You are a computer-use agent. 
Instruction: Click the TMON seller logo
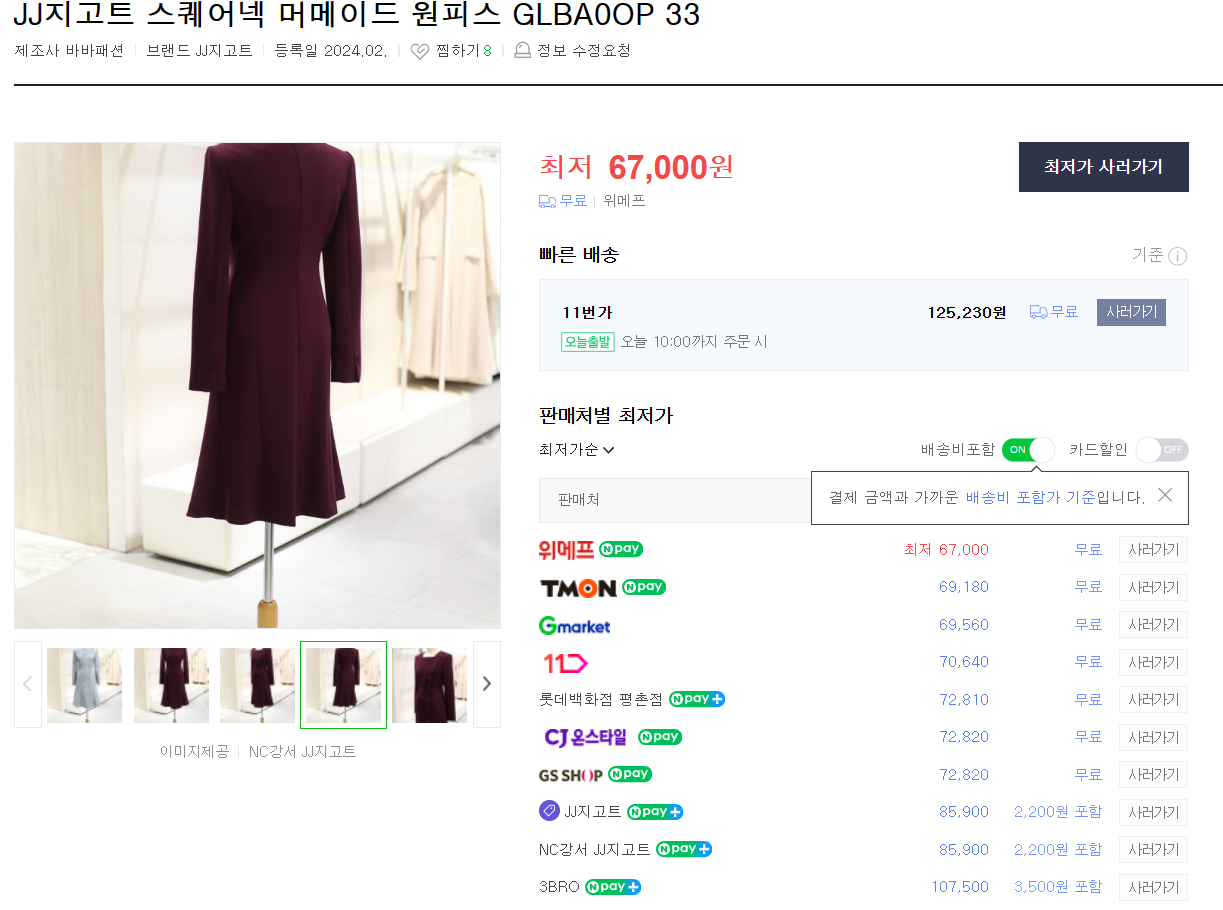(578, 588)
